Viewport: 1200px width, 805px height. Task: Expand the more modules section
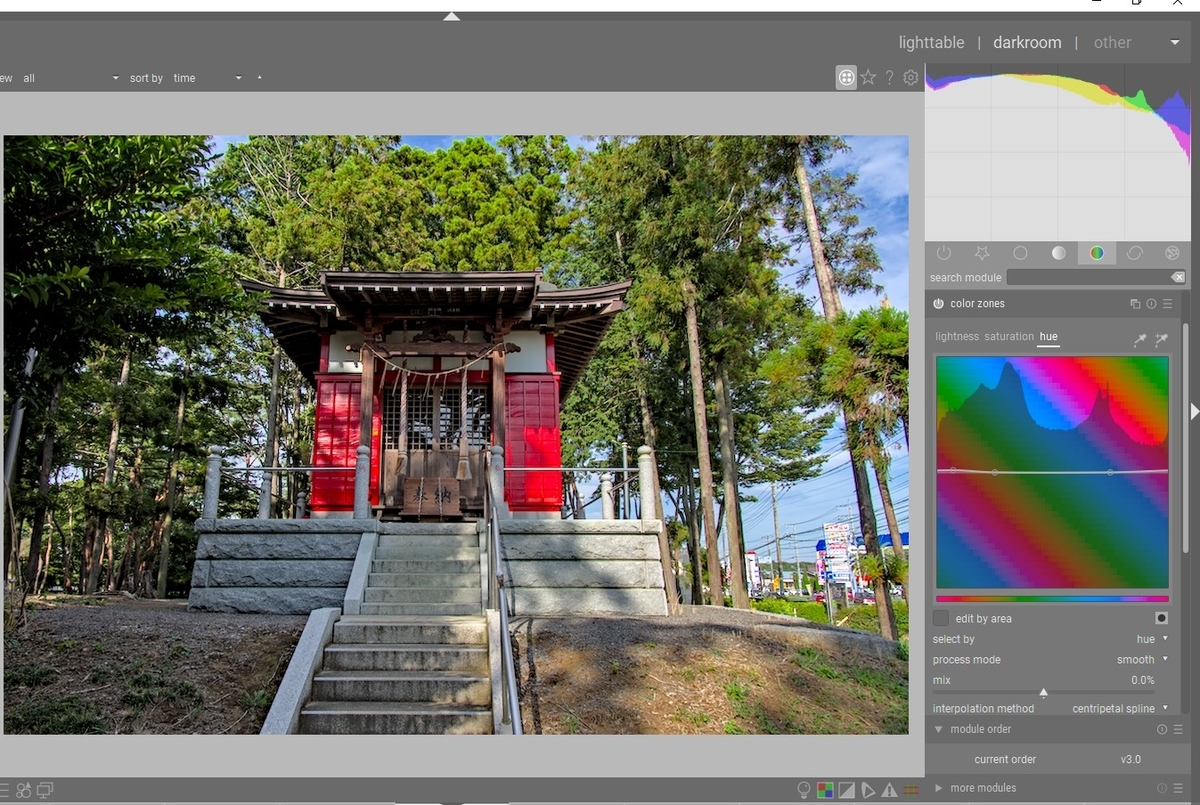pos(938,788)
